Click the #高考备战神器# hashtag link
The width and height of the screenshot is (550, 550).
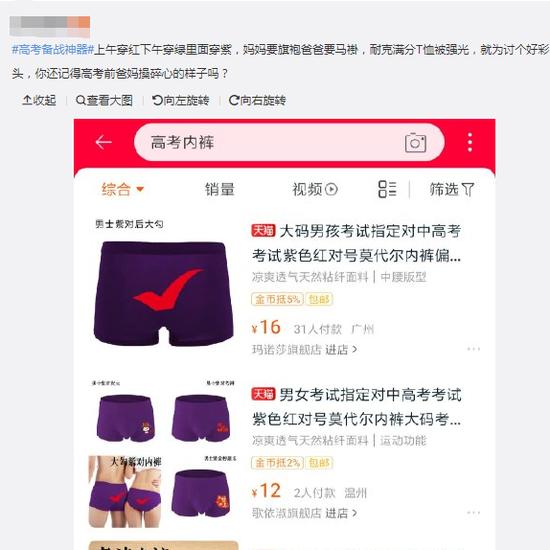[x=53, y=49]
